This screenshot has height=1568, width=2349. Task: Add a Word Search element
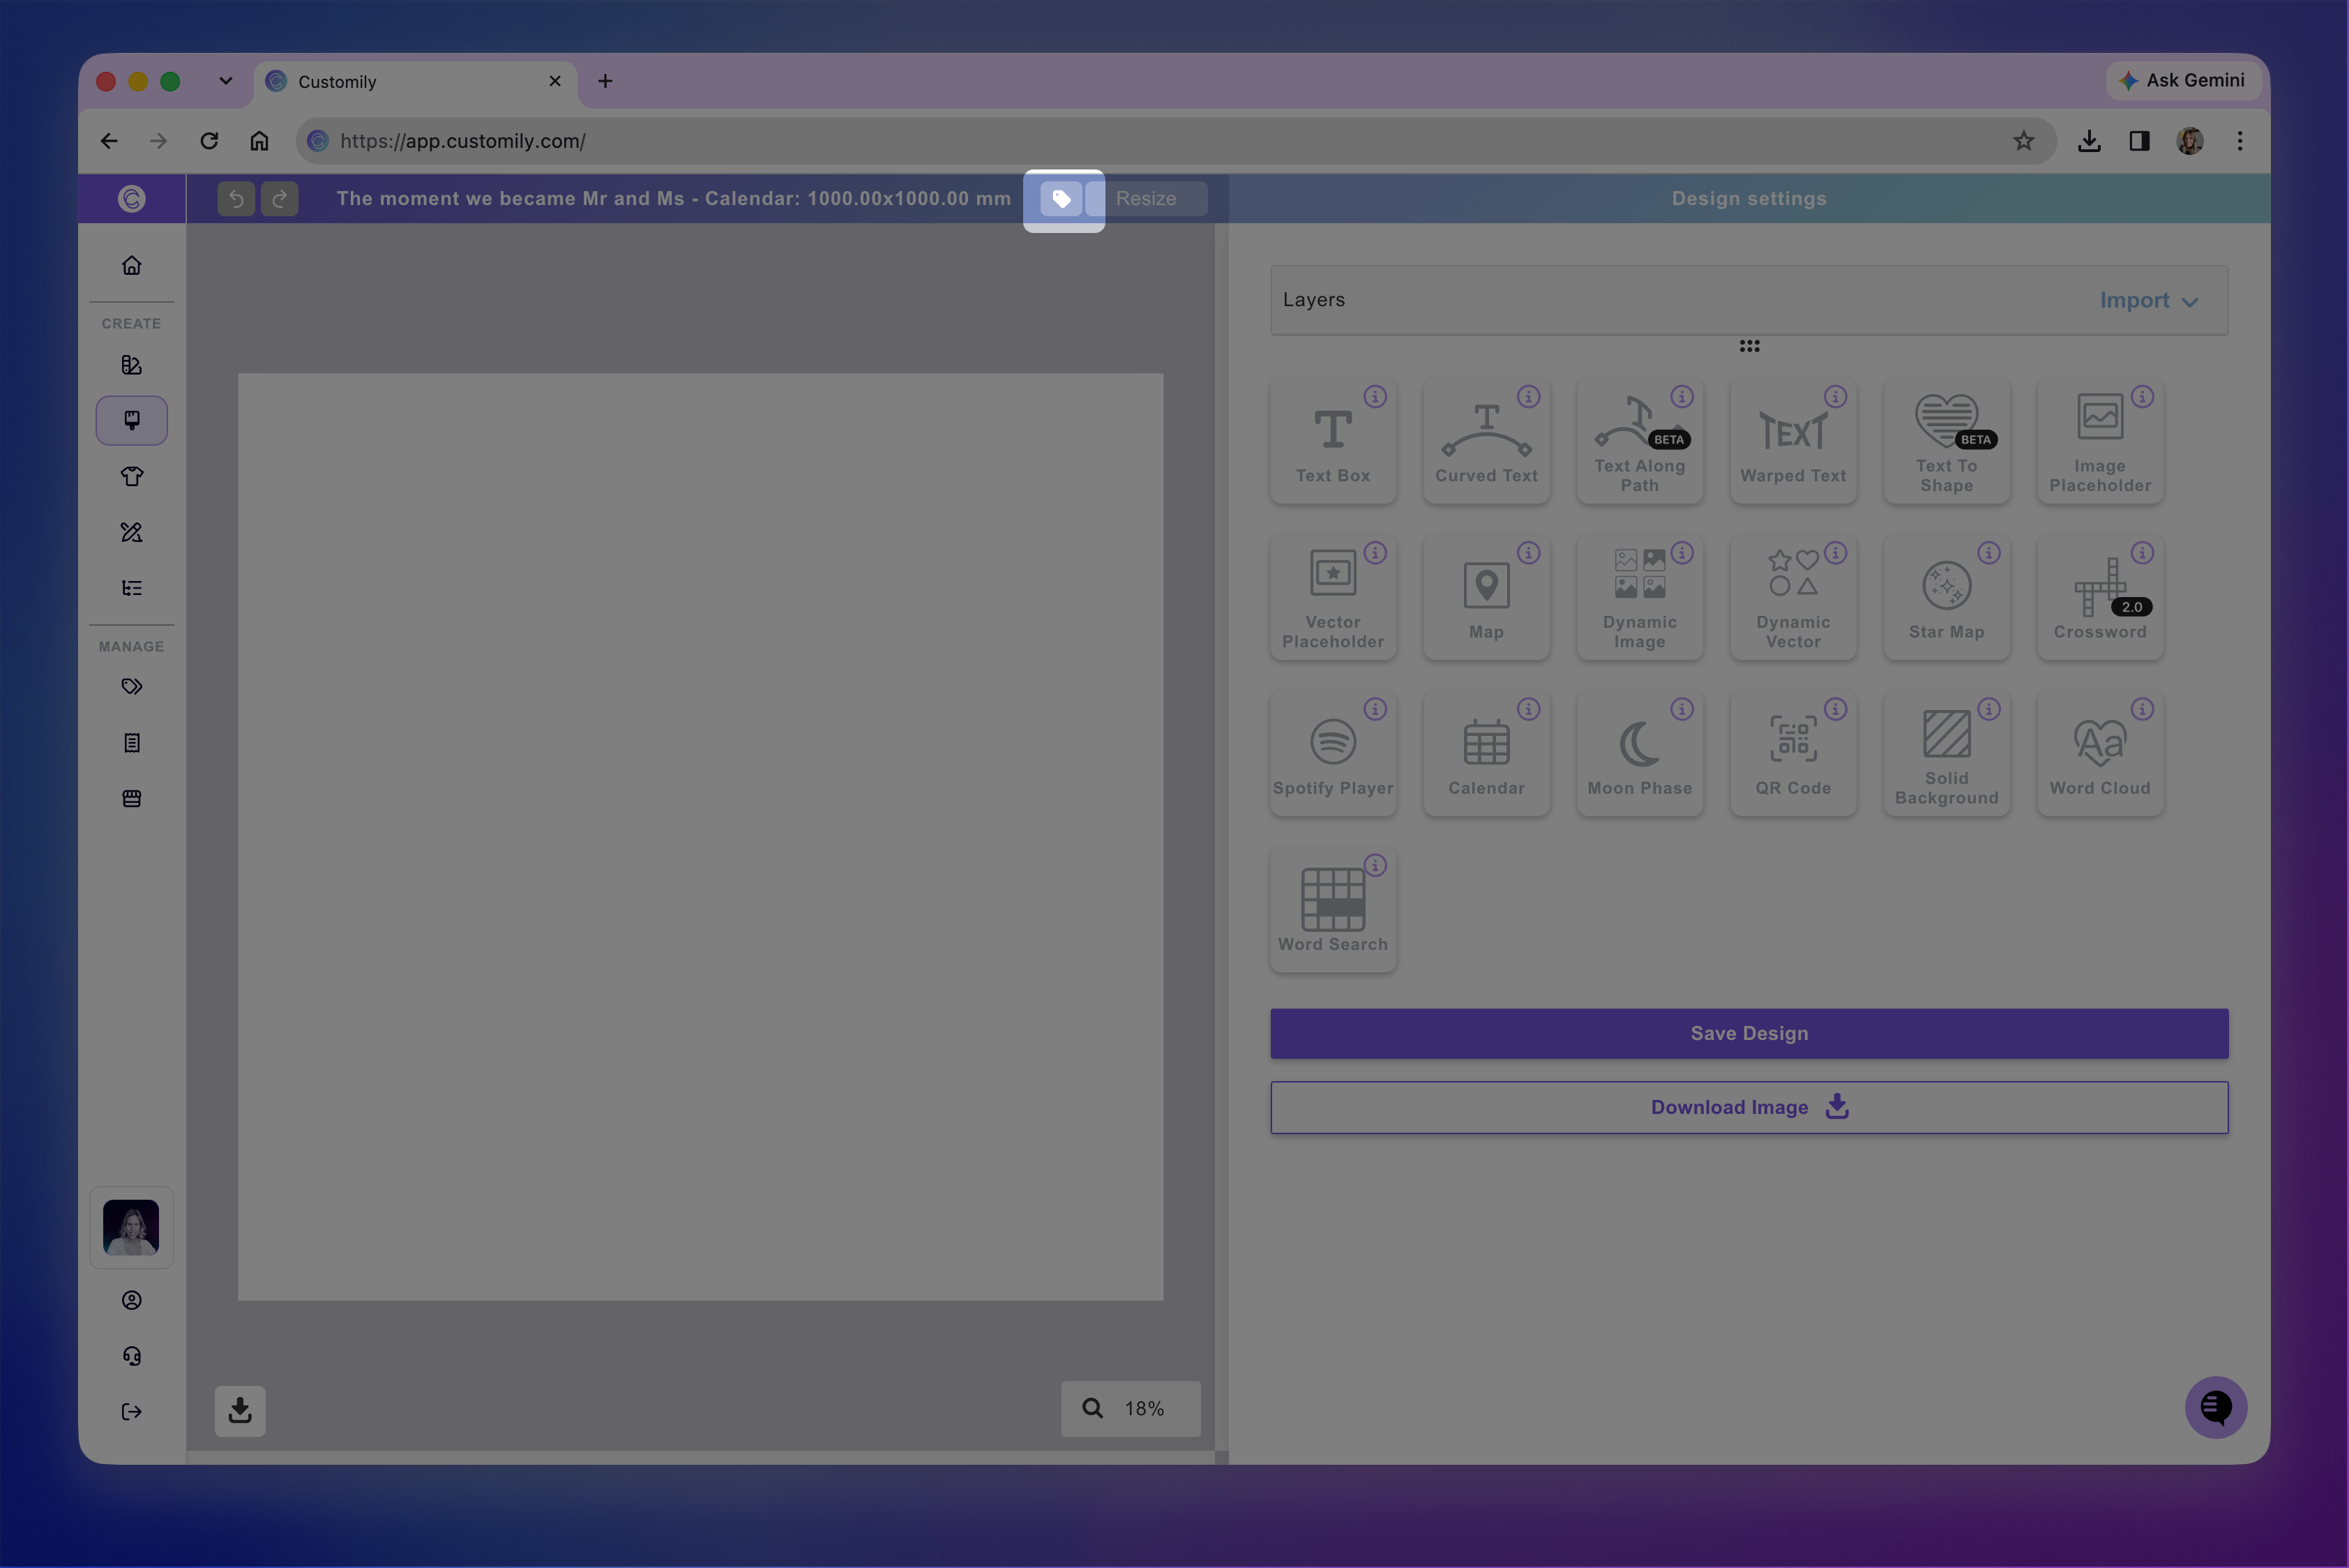pyautogui.click(x=1333, y=909)
